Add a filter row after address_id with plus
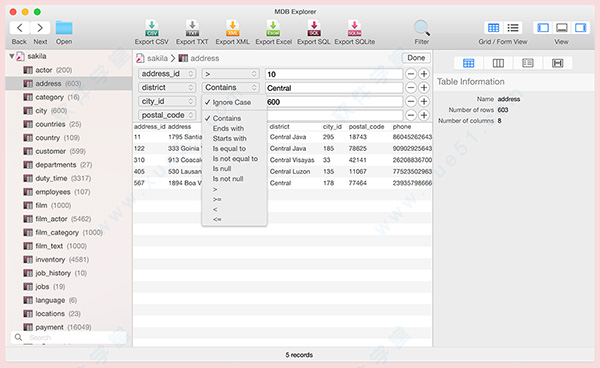 [424, 74]
